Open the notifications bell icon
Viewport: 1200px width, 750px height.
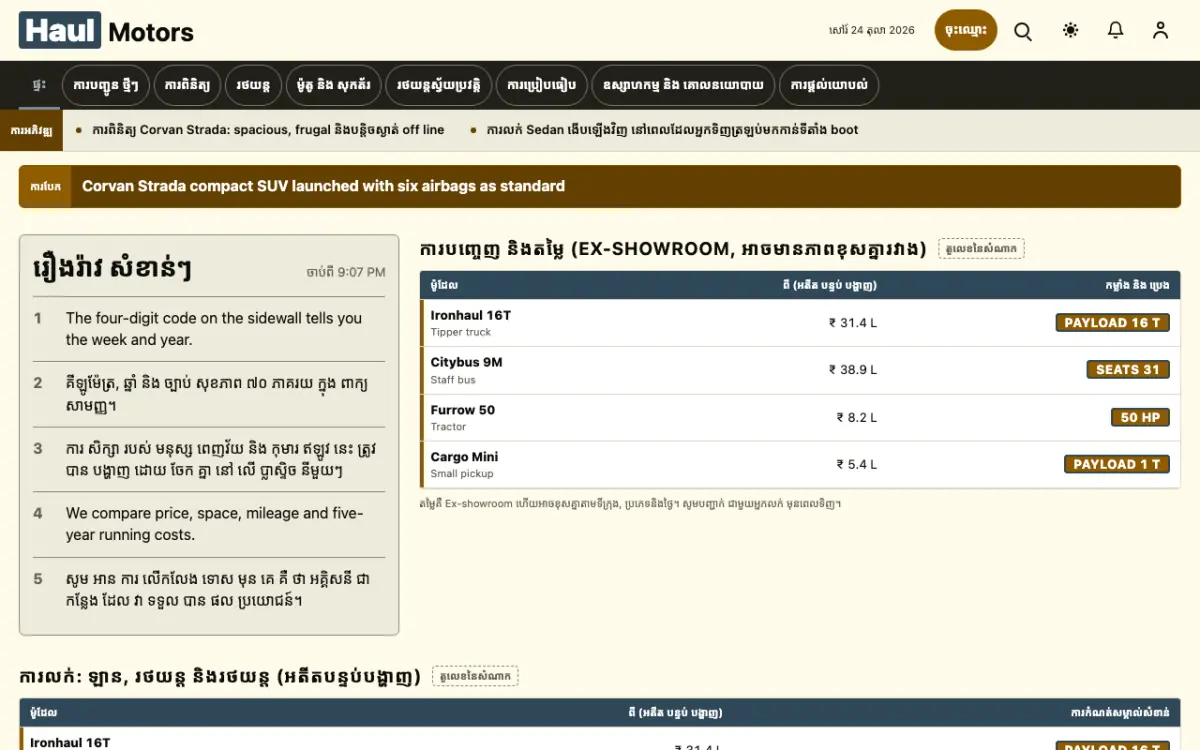pyautogui.click(x=1116, y=30)
